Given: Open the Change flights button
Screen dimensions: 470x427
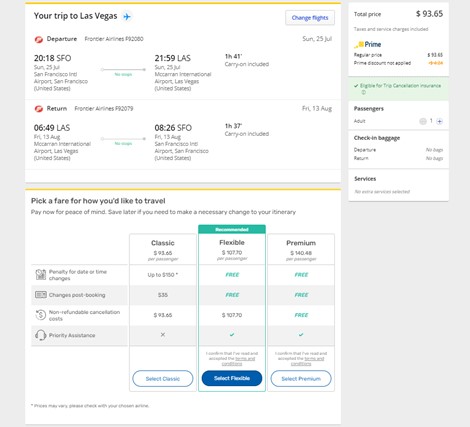Looking at the screenshot, I should pyautogui.click(x=310, y=18).
